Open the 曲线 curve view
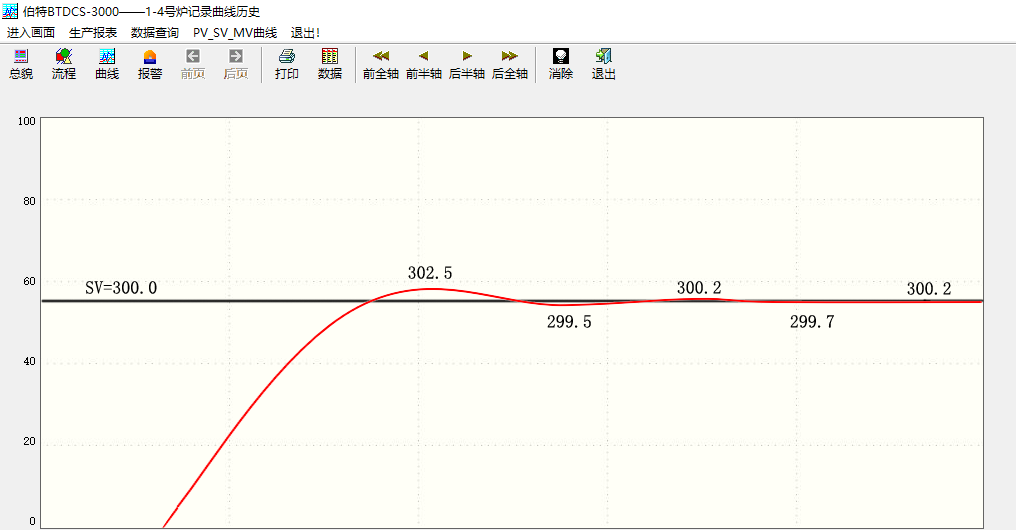Viewport: 1016px width, 530px height. click(107, 64)
